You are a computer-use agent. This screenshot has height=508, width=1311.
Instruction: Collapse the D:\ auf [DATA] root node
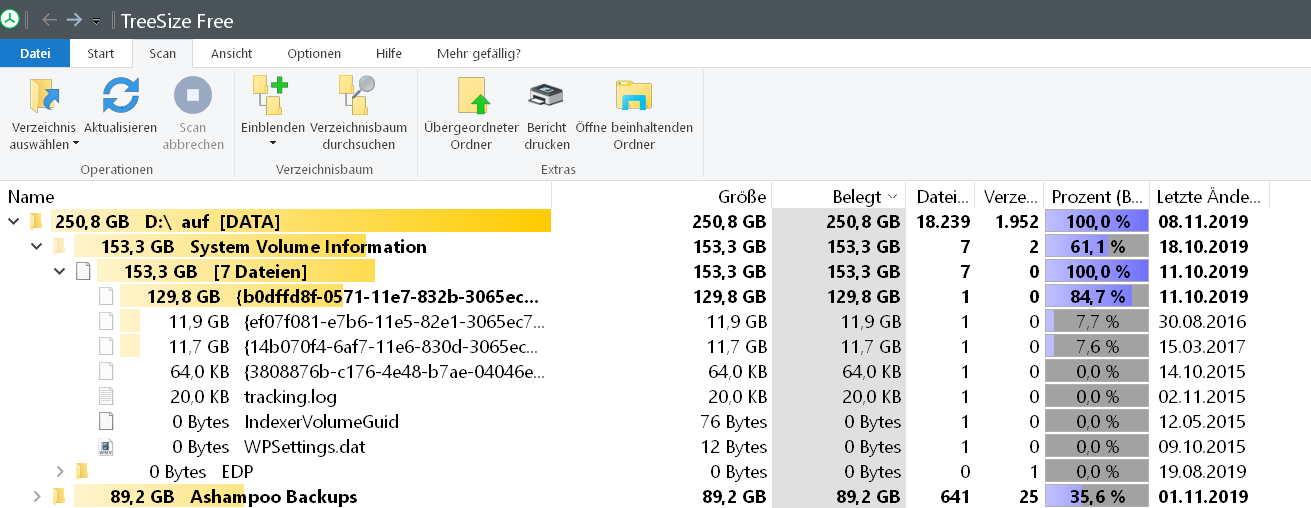tap(13, 221)
